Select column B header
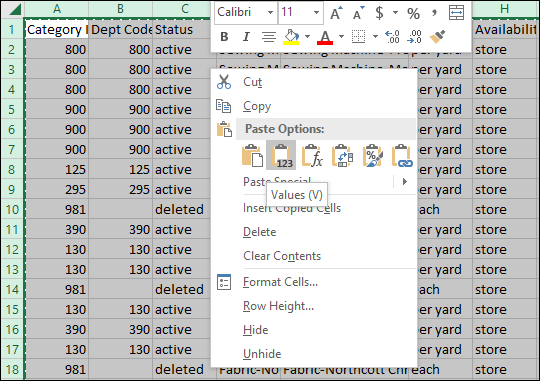 (x=121, y=9)
